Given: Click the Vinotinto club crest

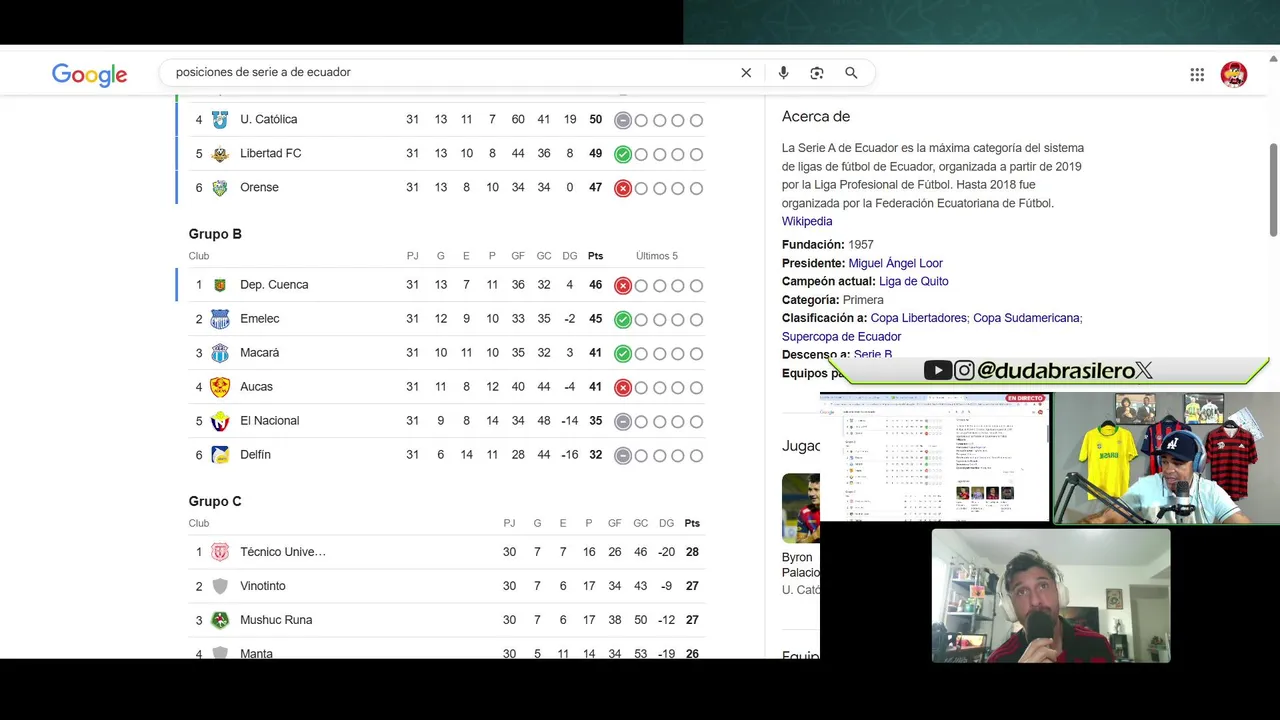Looking at the screenshot, I should pos(220,586).
